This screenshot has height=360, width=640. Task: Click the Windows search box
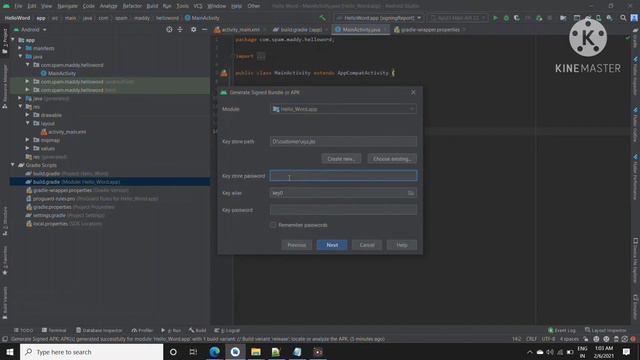click(91, 352)
